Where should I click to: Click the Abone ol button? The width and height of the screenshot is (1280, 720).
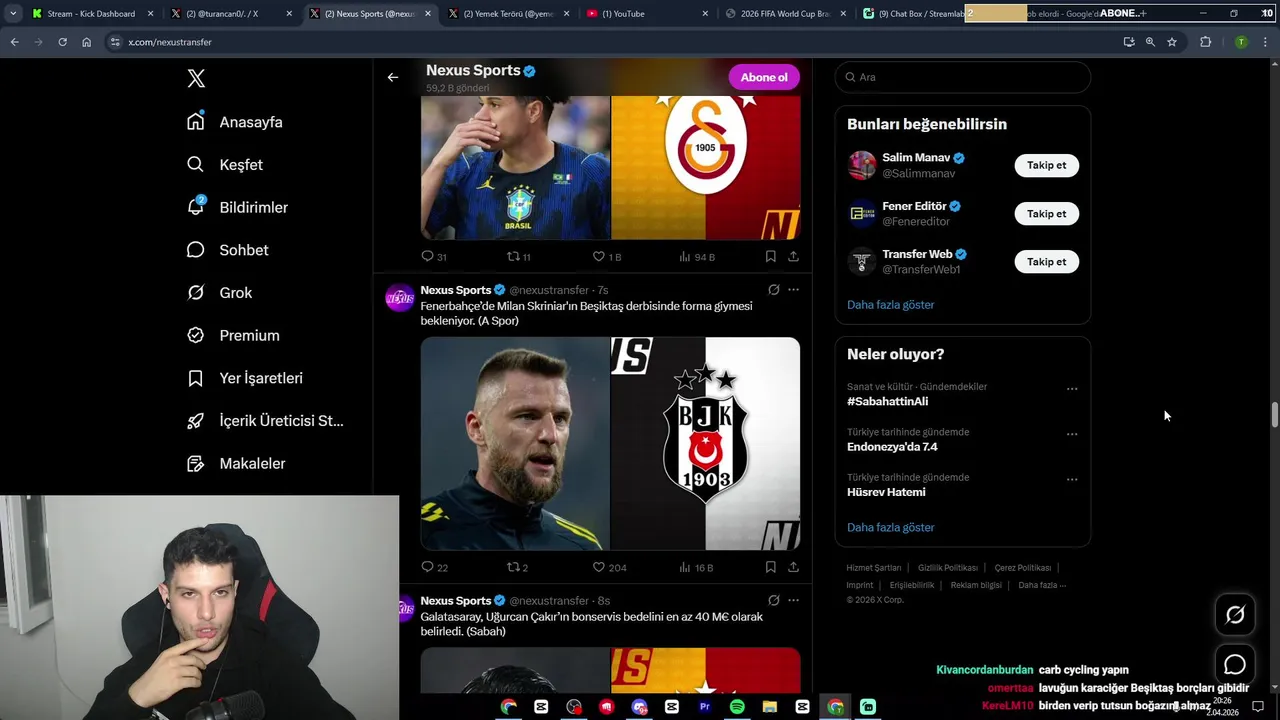(x=764, y=77)
